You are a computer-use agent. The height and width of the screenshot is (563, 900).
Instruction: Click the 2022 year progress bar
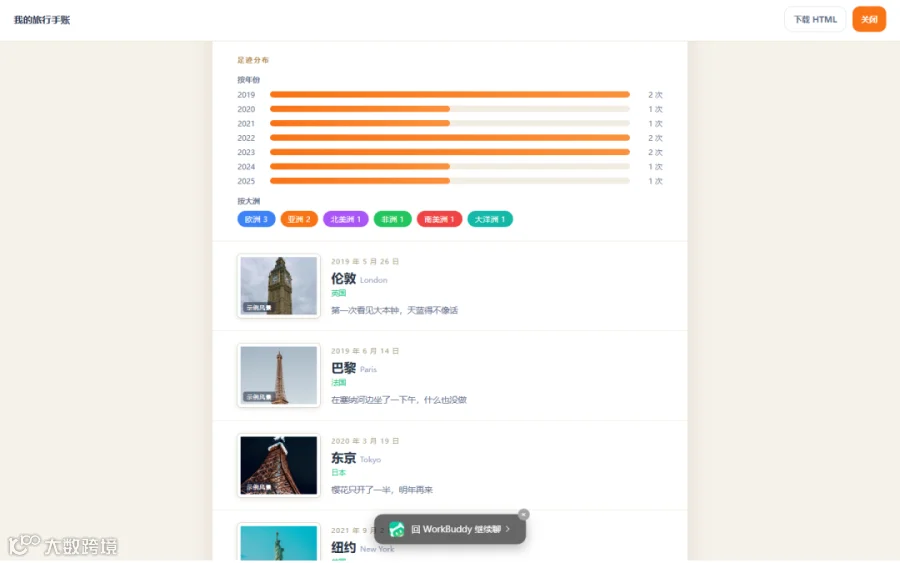coord(450,137)
